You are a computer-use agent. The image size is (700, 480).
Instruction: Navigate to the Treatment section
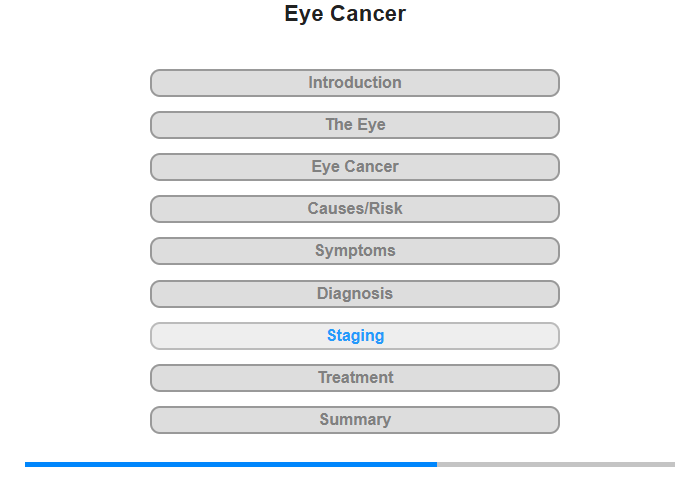coord(355,378)
